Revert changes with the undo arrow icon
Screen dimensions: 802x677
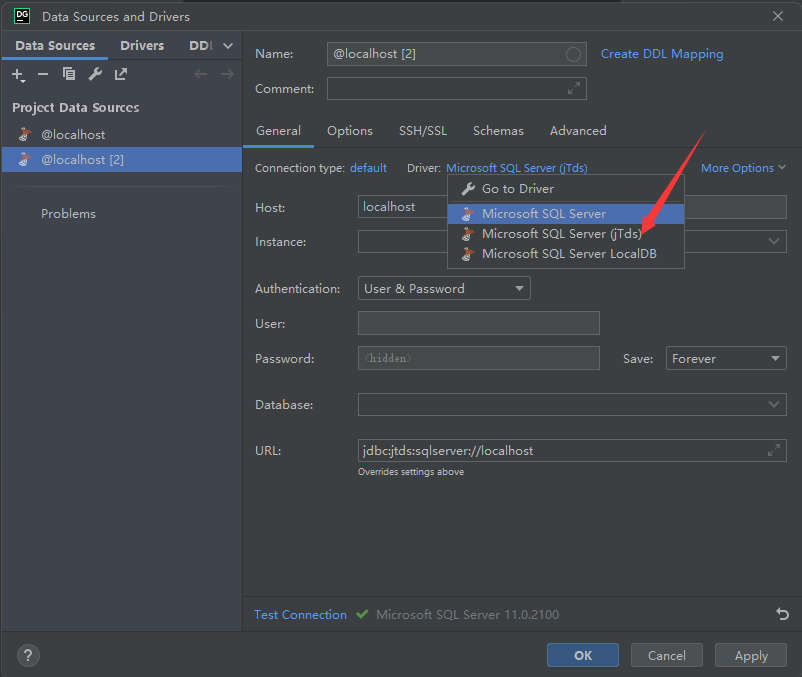click(x=782, y=614)
